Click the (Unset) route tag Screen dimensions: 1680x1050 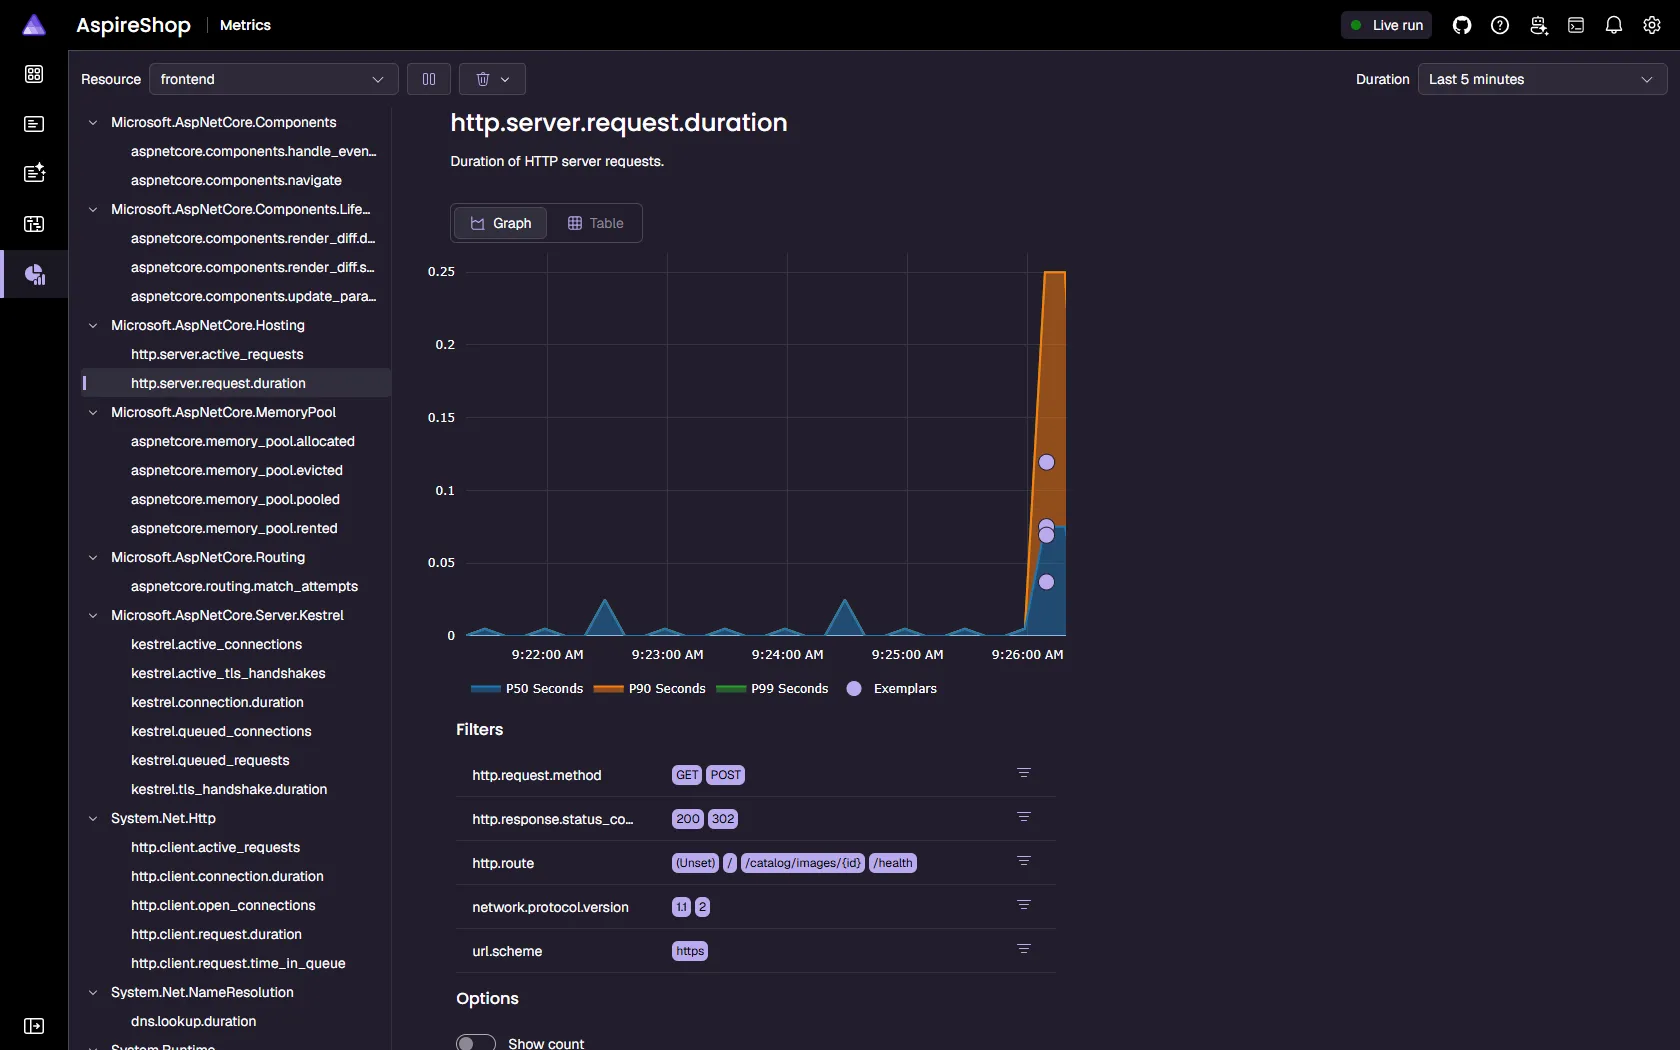point(695,863)
